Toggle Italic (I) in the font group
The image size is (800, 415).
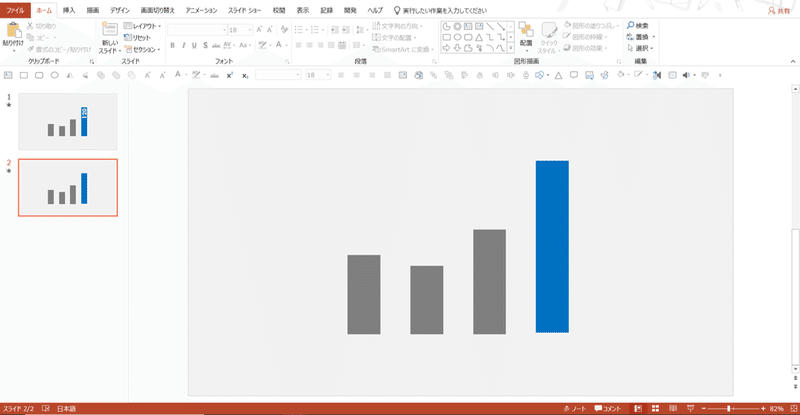coord(183,45)
